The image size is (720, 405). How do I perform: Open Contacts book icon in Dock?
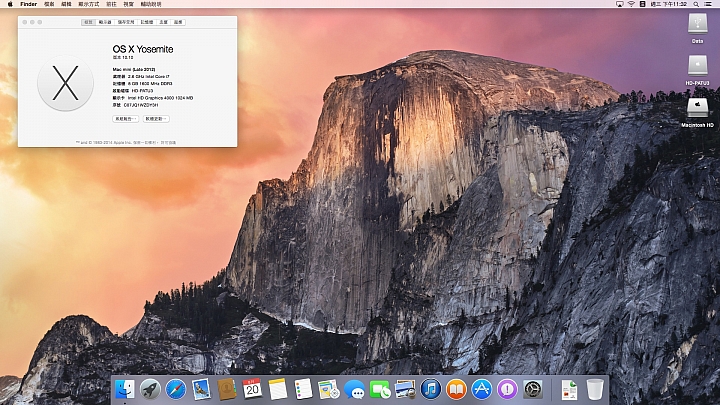pyautogui.click(x=227, y=389)
